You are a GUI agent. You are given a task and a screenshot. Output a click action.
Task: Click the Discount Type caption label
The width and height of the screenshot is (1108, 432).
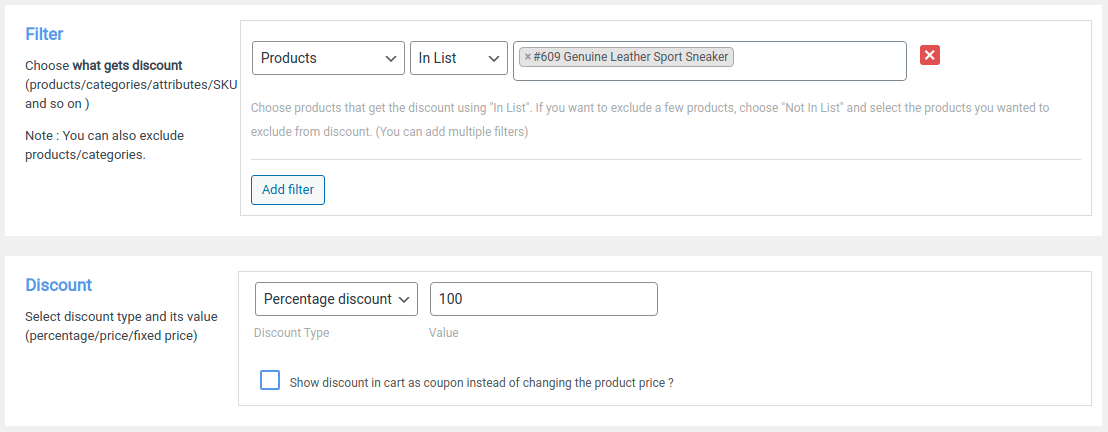pyautogui.click(x=291, y=333)
